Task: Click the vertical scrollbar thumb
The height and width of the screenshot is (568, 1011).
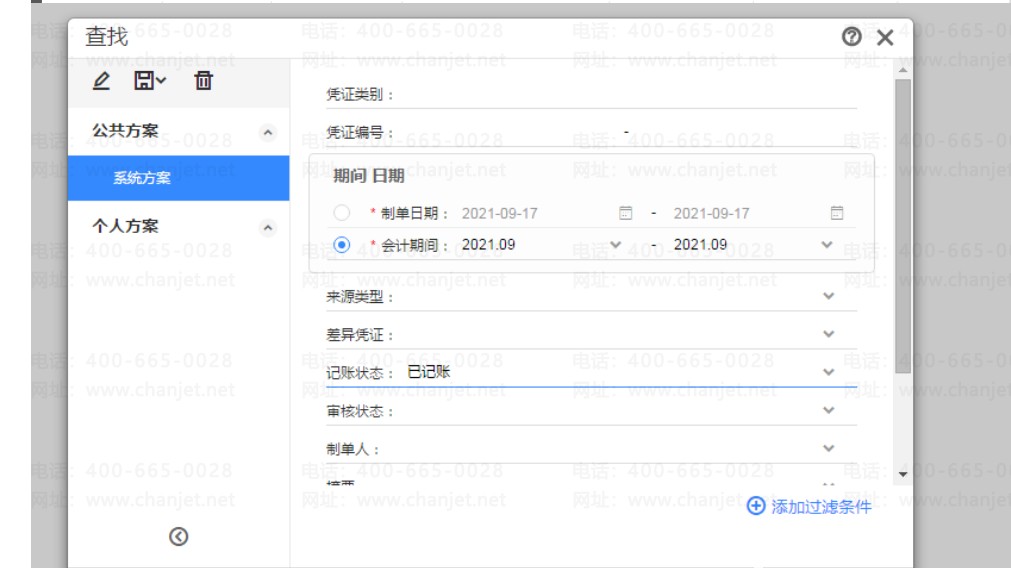Action: 903,226
